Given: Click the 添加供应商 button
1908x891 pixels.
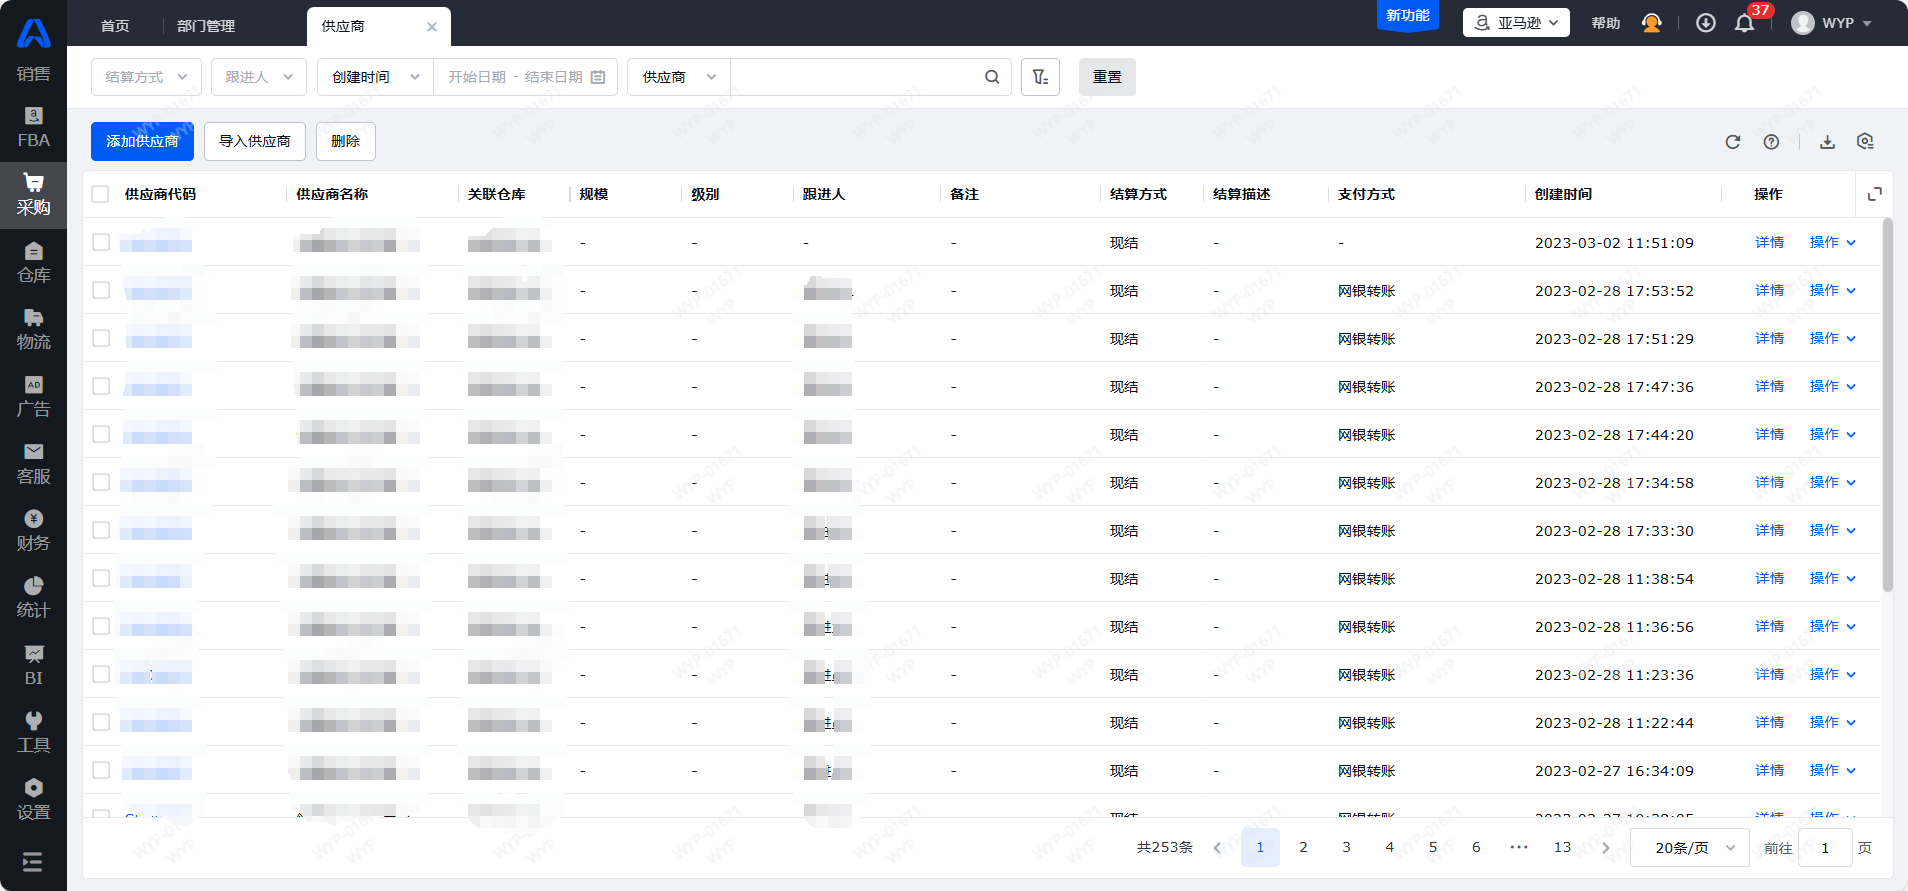Looking at the screenshot, I should [x=142, y=141].
